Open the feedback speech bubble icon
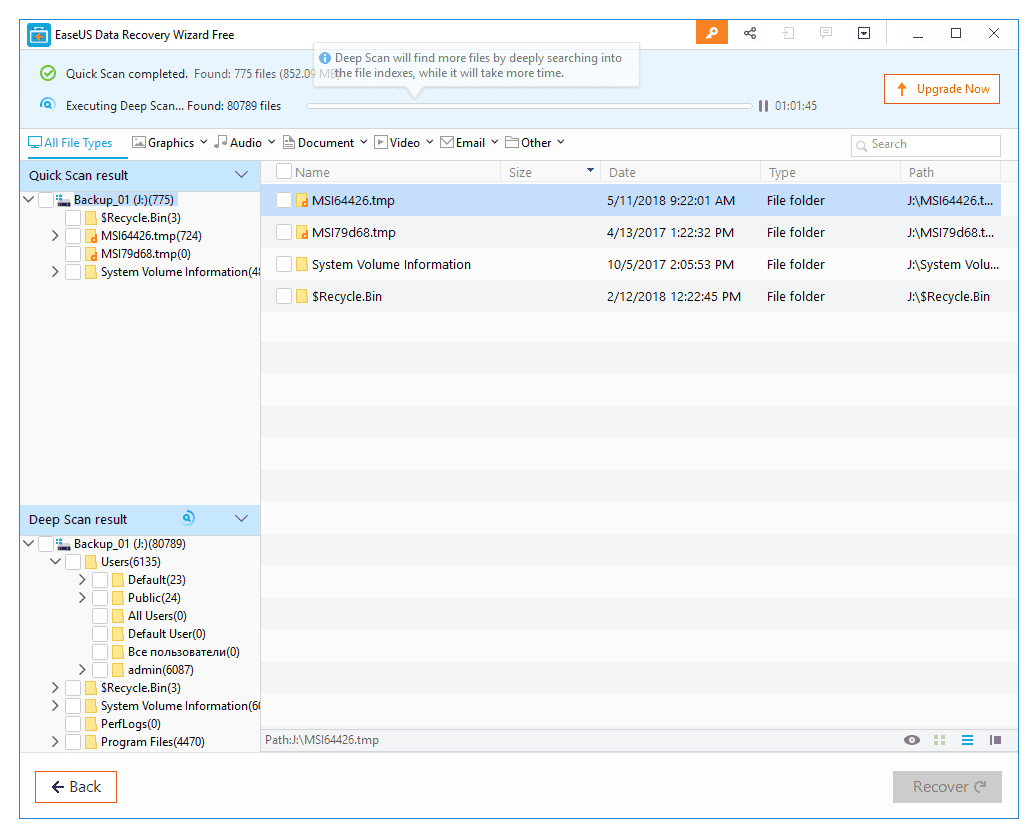This screenshot has height=835, width=1032. pos(826,33)
